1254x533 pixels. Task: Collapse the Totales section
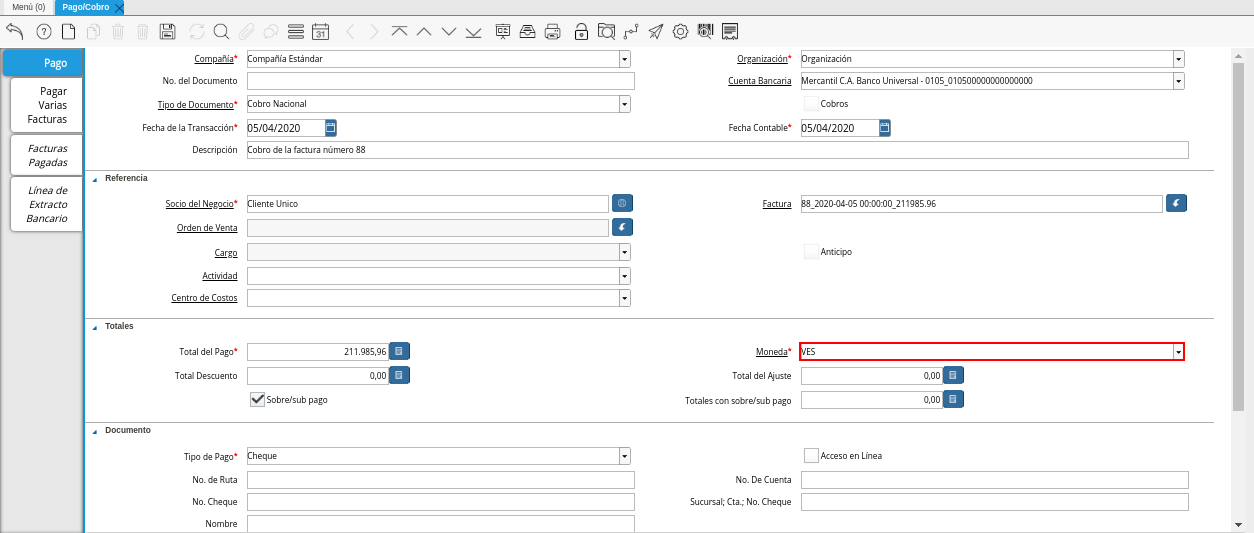(x=96, y=327)
